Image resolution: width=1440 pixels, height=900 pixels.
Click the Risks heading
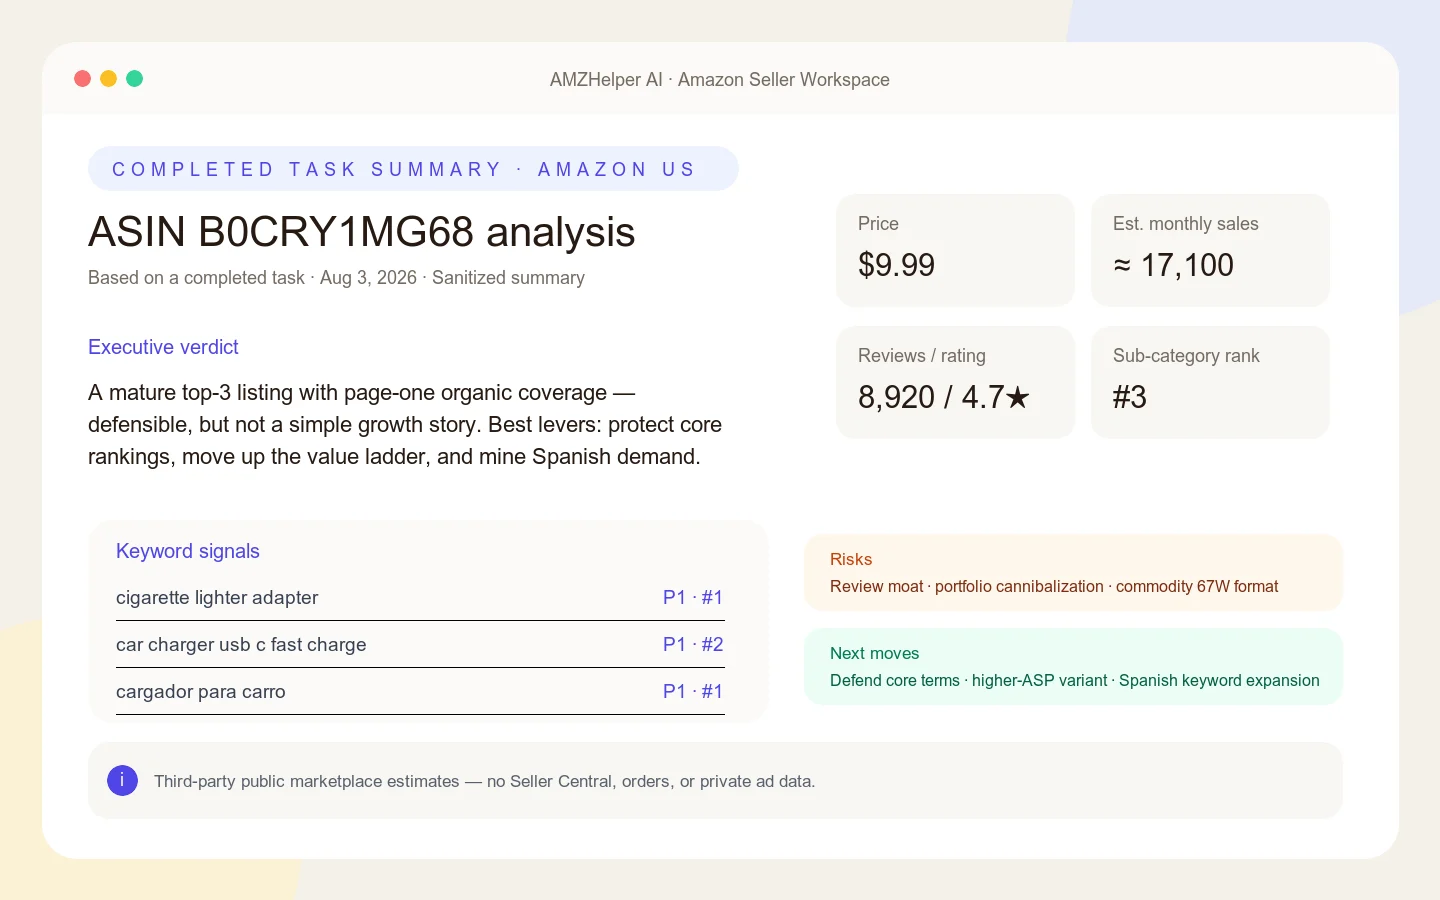click(x=851, y=559)
